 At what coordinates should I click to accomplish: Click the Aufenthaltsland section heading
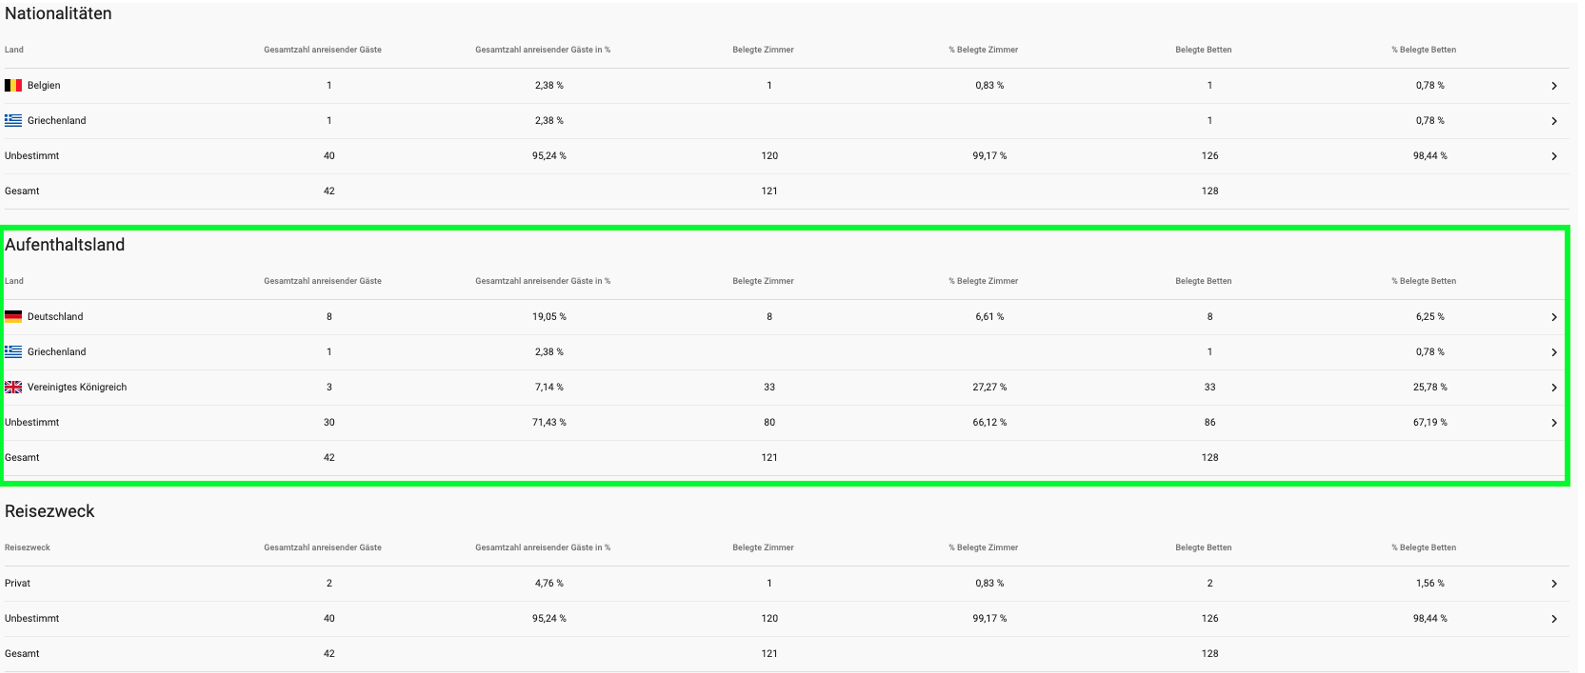coord(65,245)
